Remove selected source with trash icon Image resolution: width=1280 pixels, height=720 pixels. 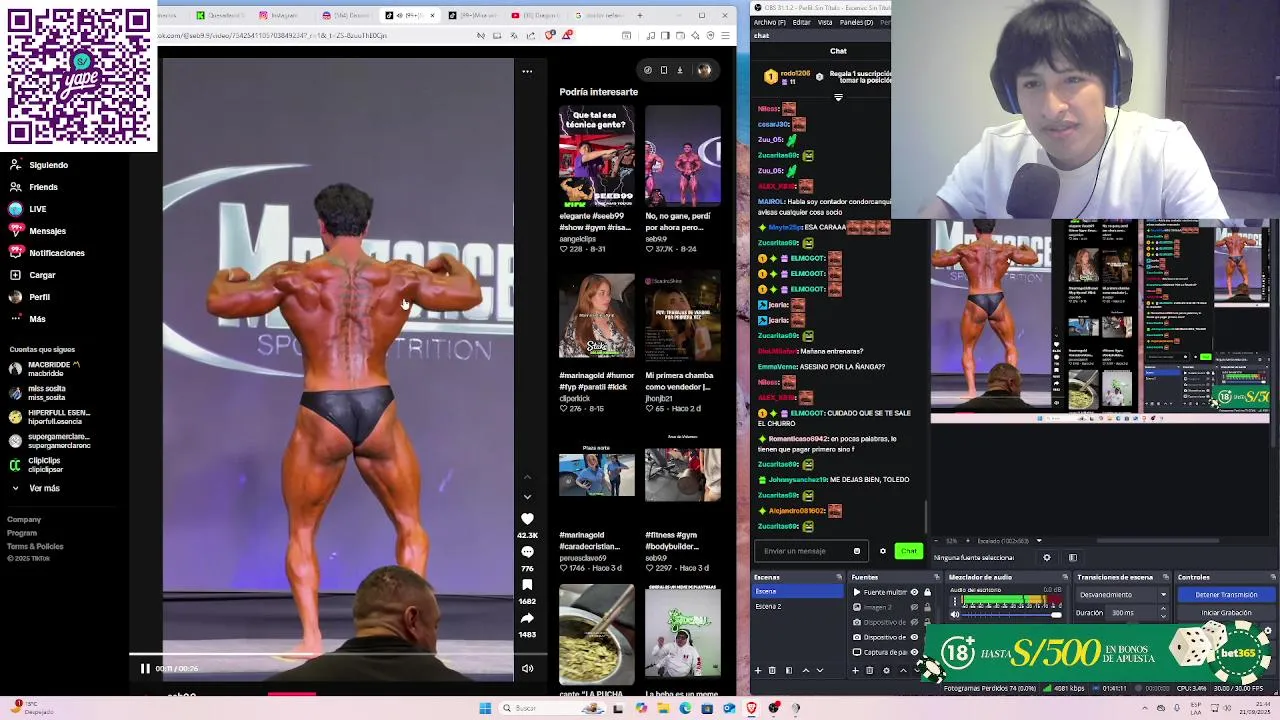tap(870, 671)
